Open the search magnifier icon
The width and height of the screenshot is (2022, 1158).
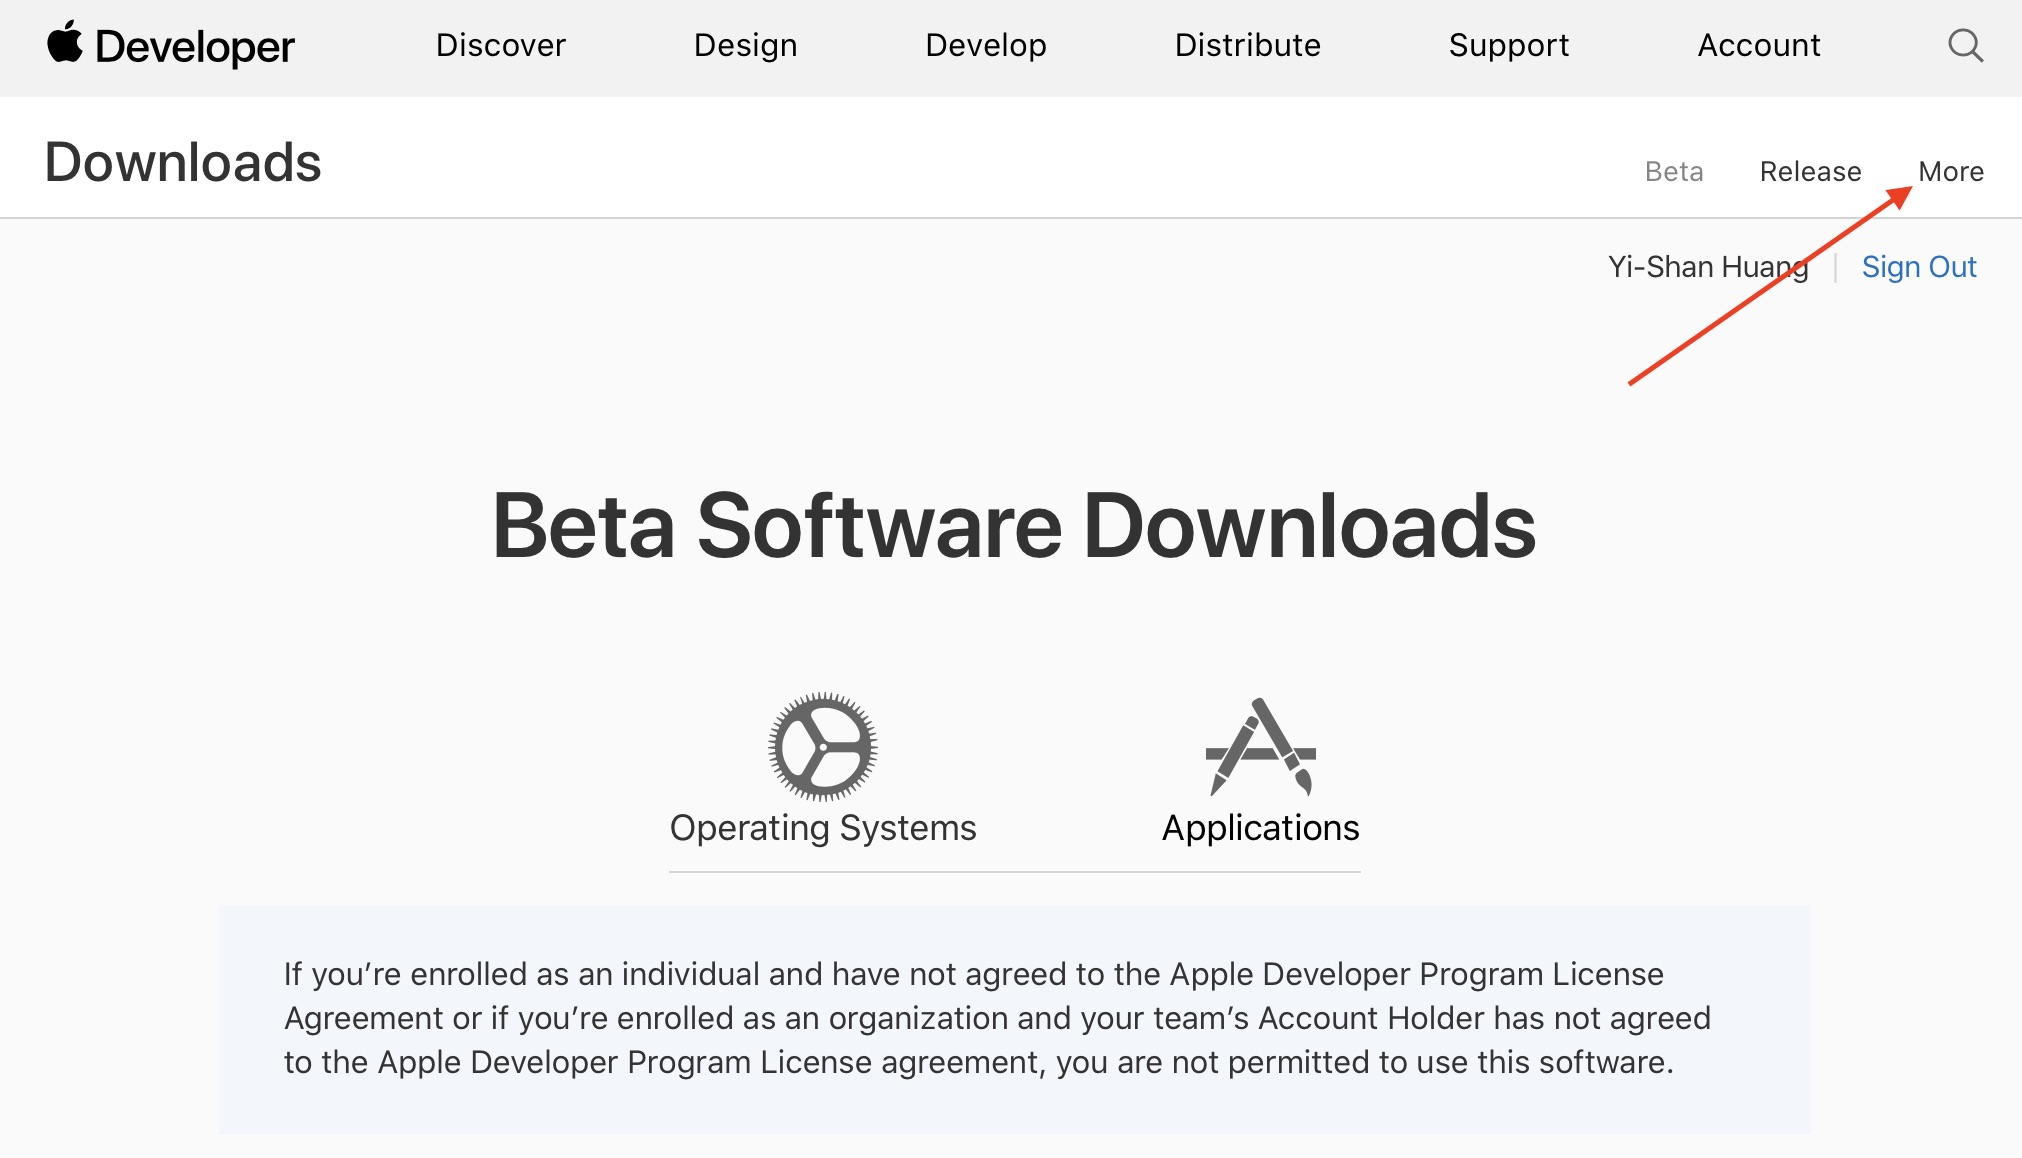pyautogui.click(x=1965, y=45)
